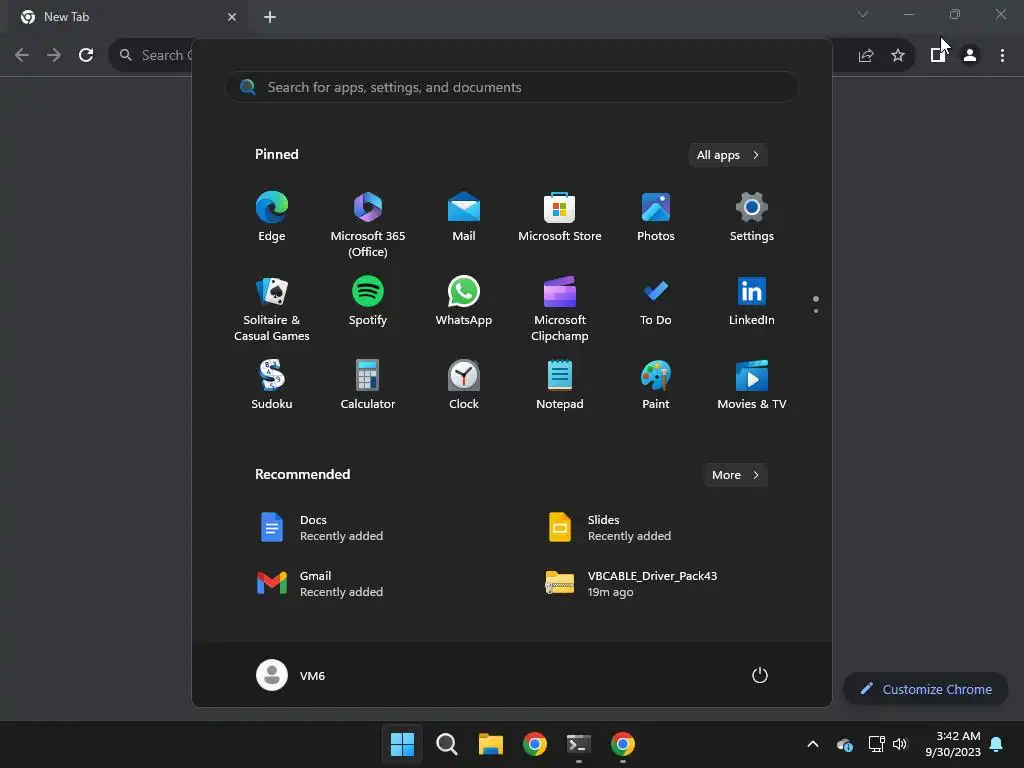Image resolution: width=1024 pixels, height=768 pixels.
Task: Launch Spotify
Action: click(x=368, y=302)
